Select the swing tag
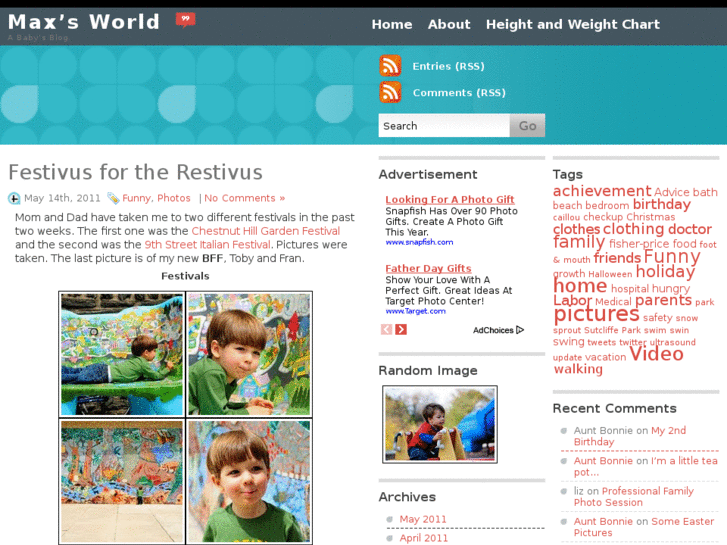This screenshot has width=727, height=545. coord(568,342)
